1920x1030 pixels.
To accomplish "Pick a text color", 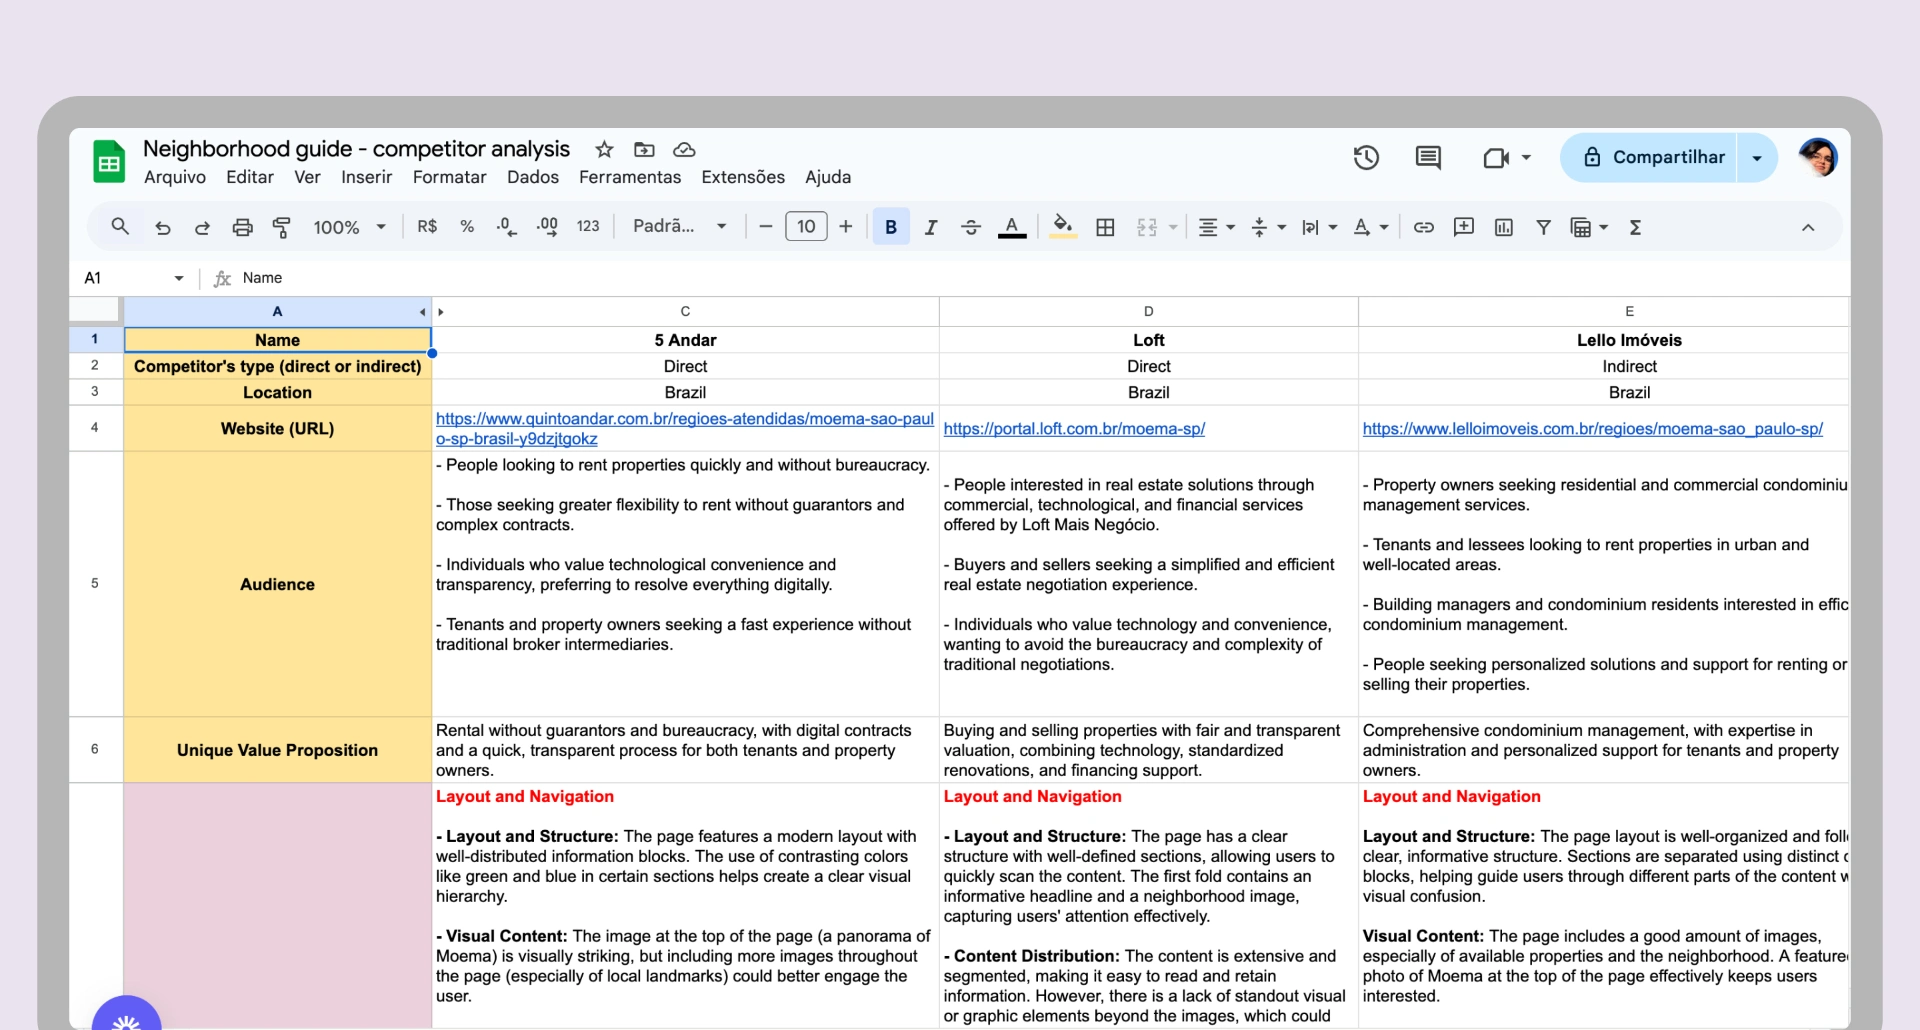I will 1012,227.
